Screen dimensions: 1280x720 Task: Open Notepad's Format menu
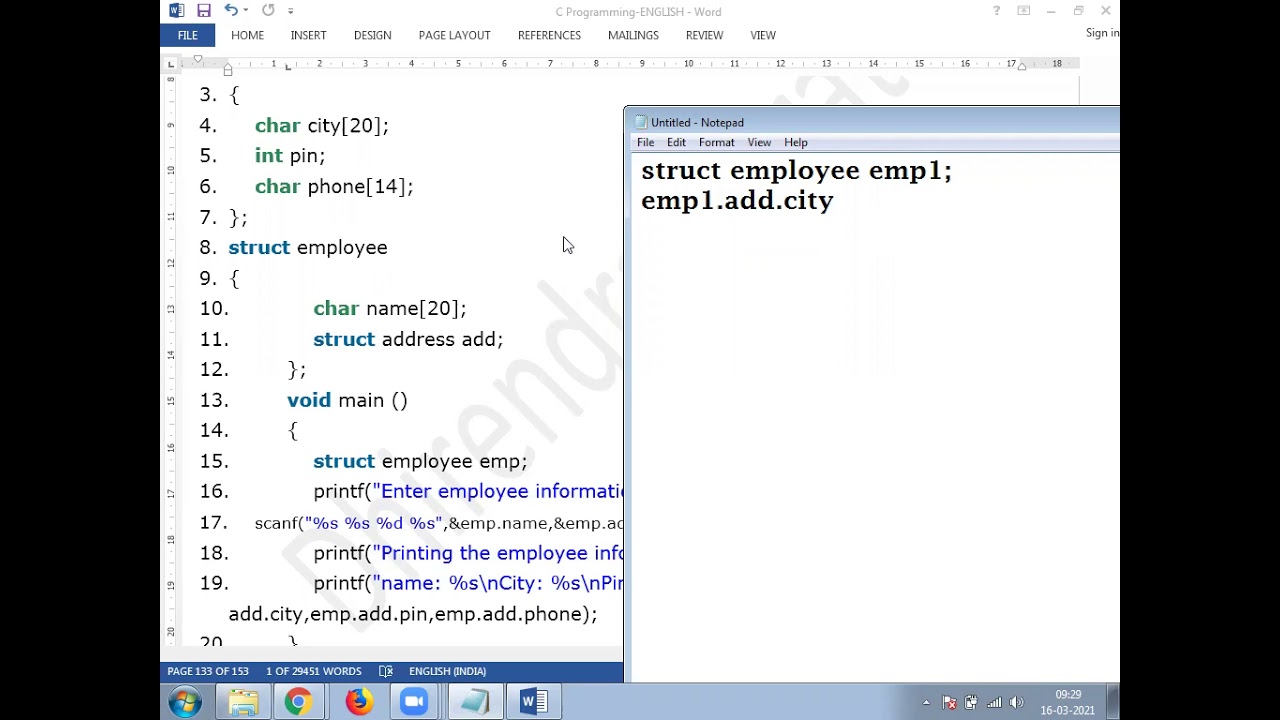pos(716,142)
